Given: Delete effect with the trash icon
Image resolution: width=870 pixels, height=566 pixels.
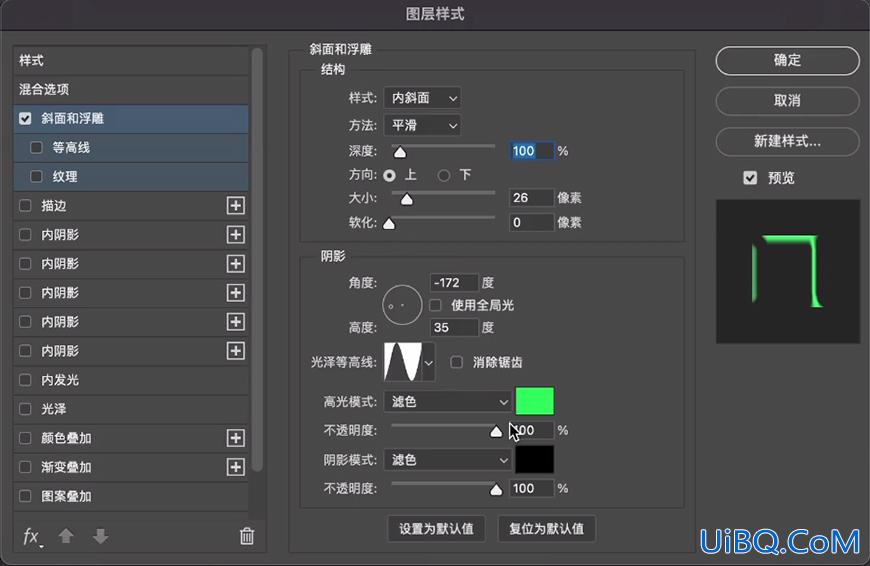Looking at the screenshot, I should pos(247,536).
